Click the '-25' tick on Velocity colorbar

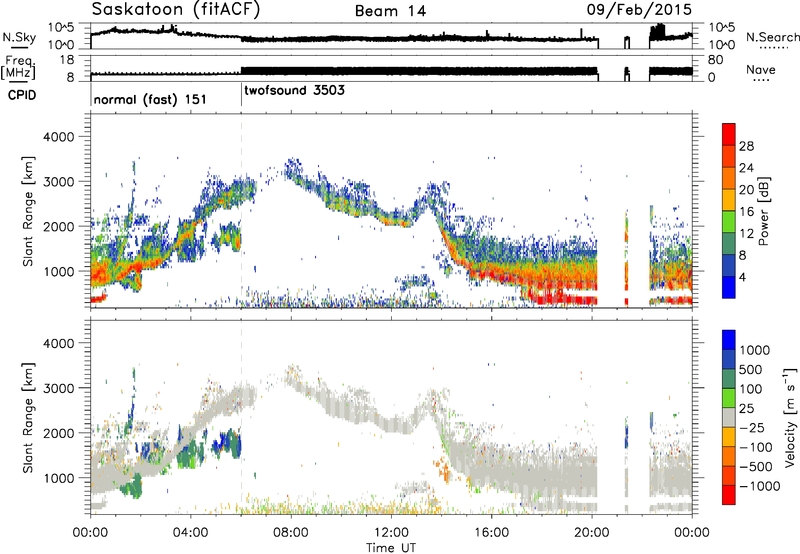pyautogui.click(x=752, y=428)
